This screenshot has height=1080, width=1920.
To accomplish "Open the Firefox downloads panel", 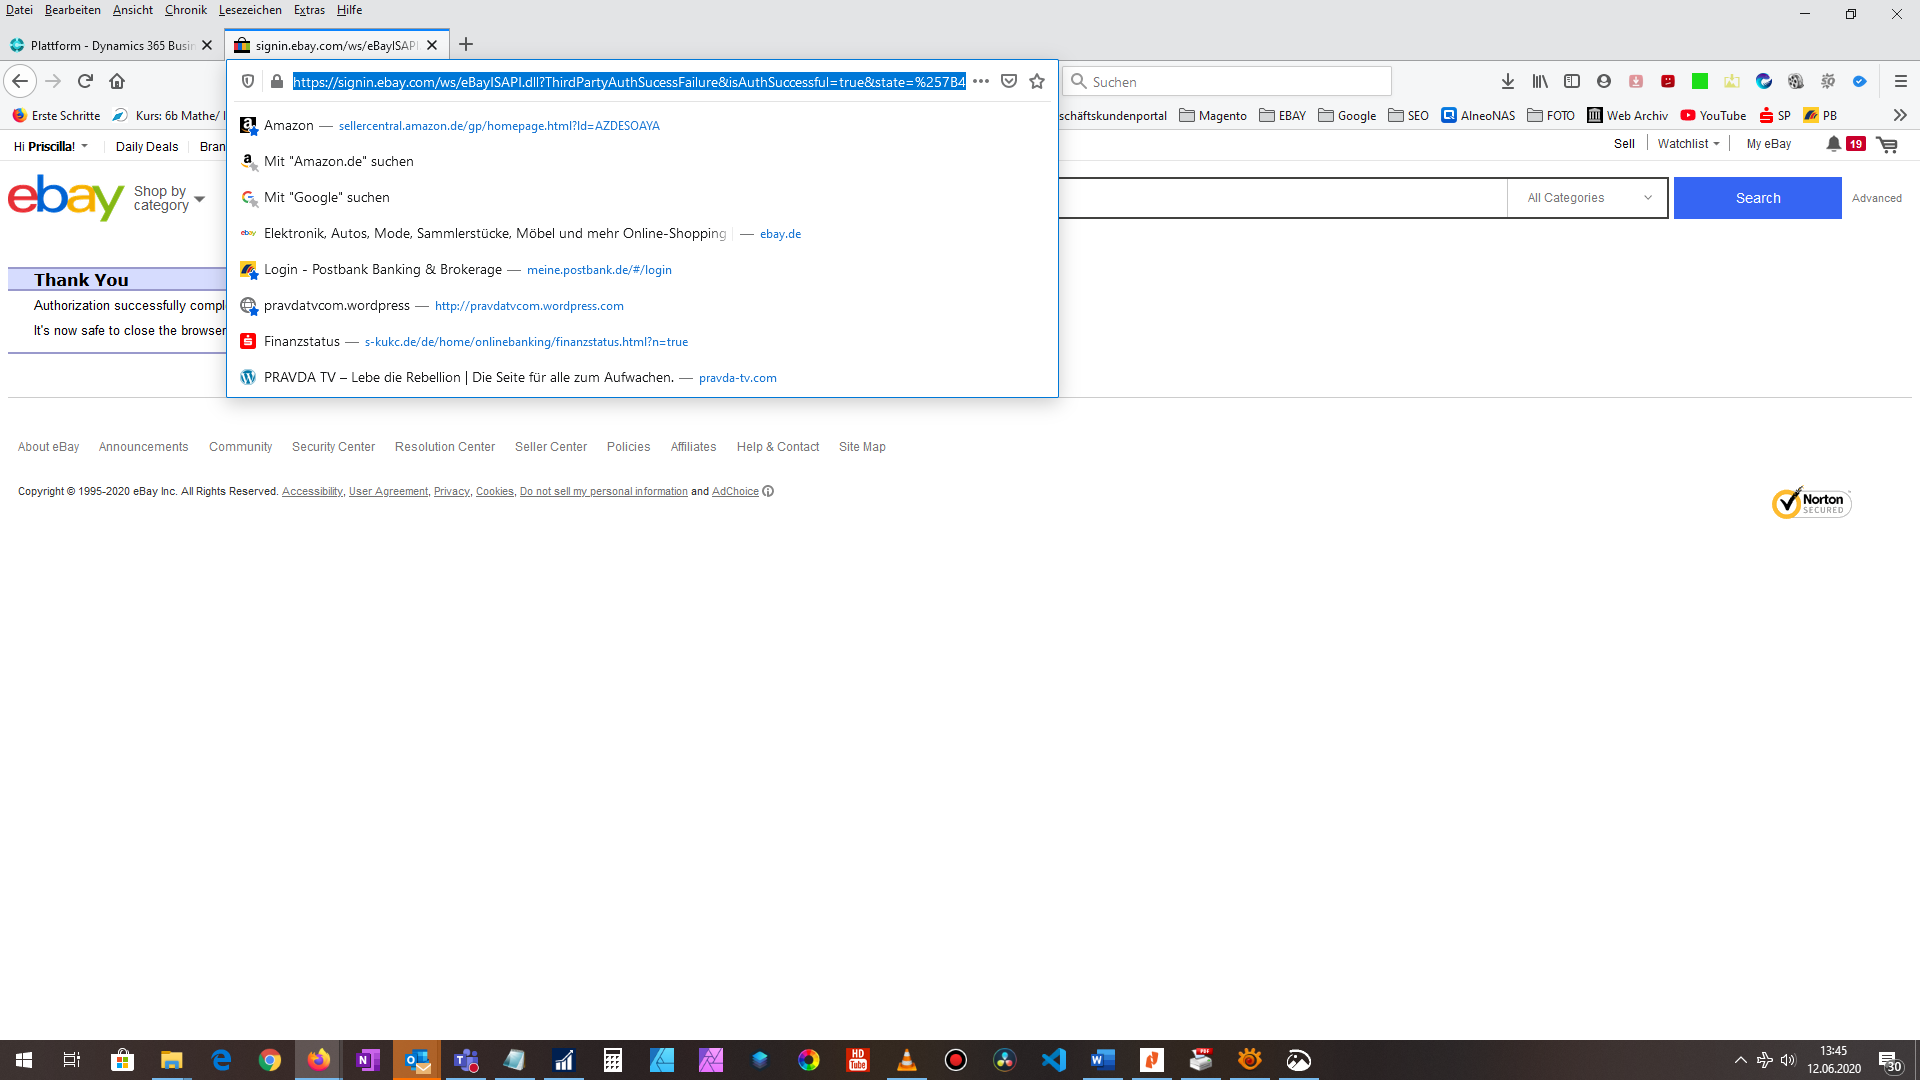I will coord(1508,81).
